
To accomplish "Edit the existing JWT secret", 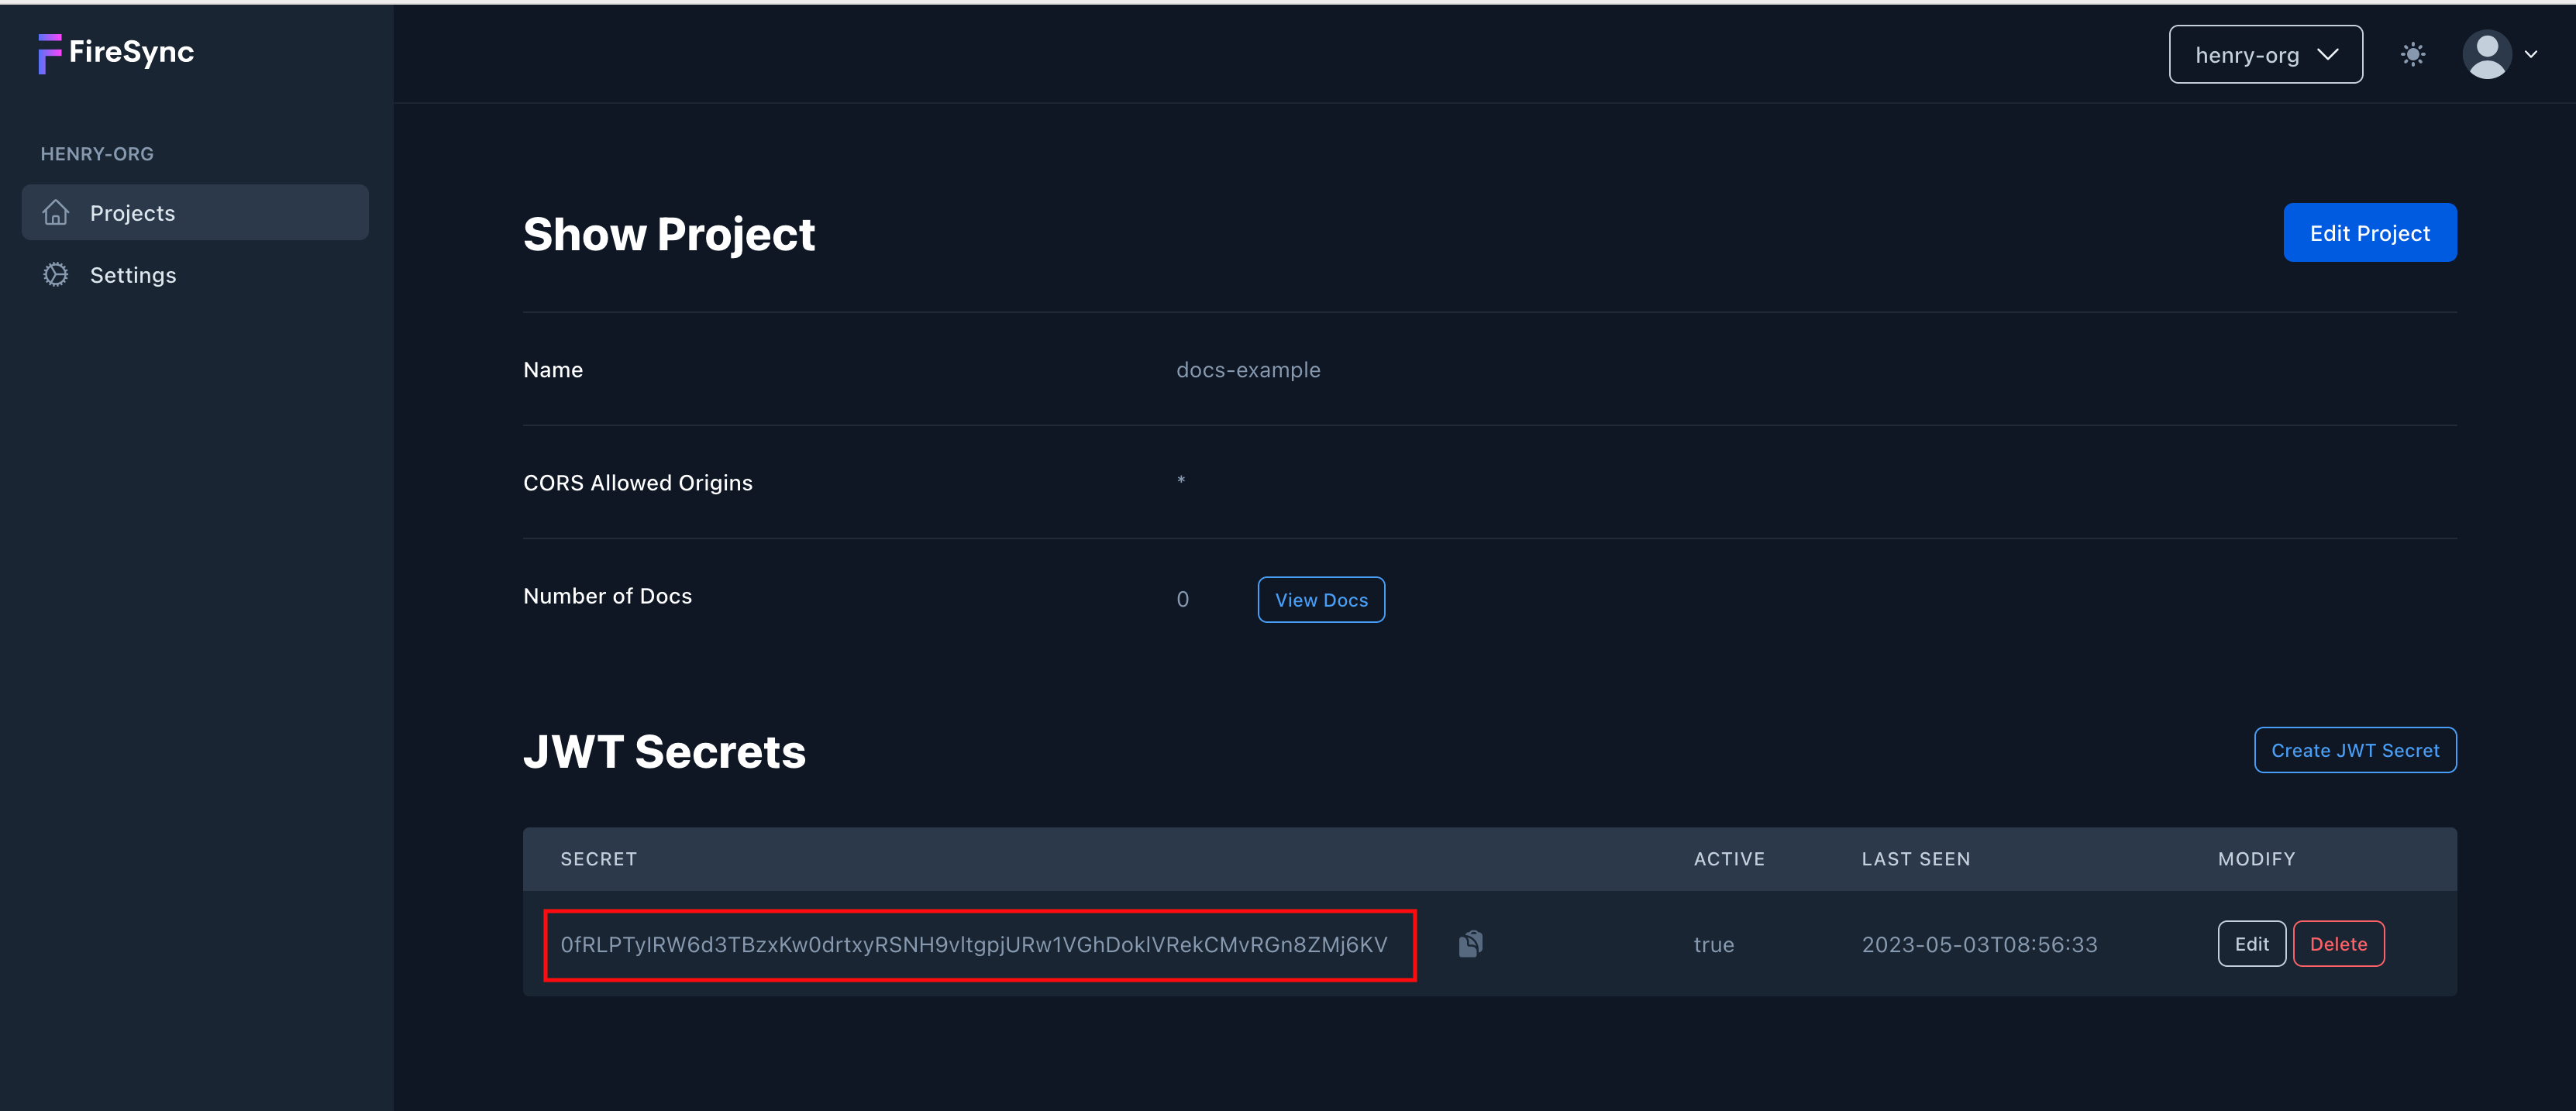I will [2252, 943].
